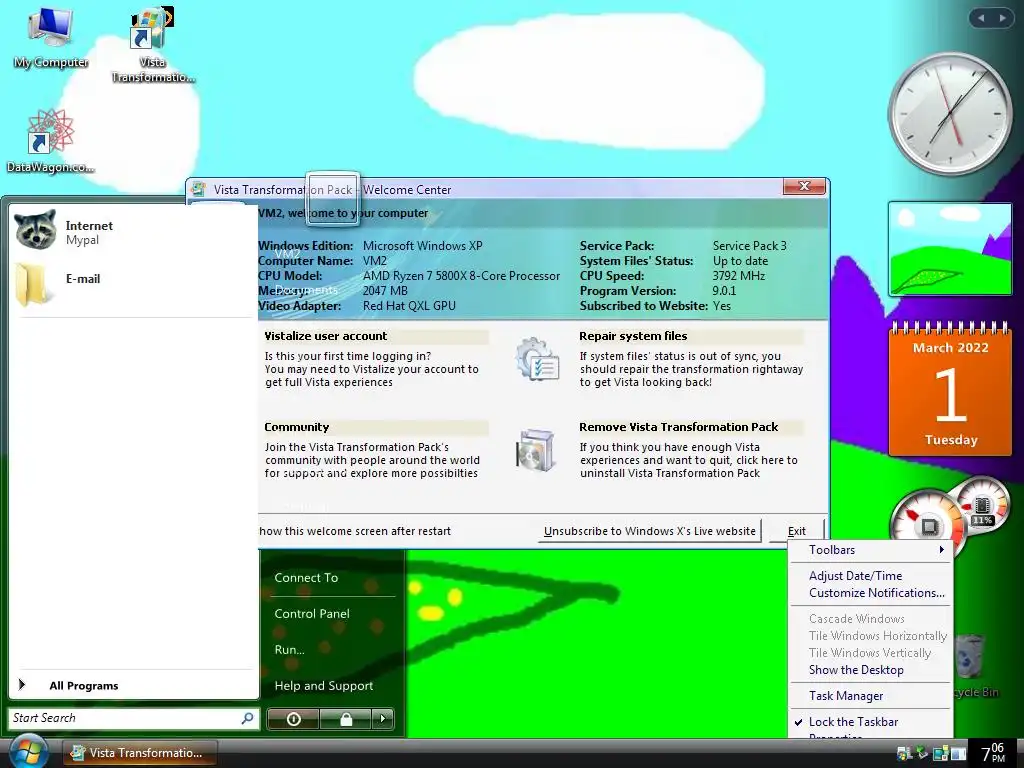The image size is (1024, 768).
Task: Open Task Manager from context menu
Action: (846, 696)
